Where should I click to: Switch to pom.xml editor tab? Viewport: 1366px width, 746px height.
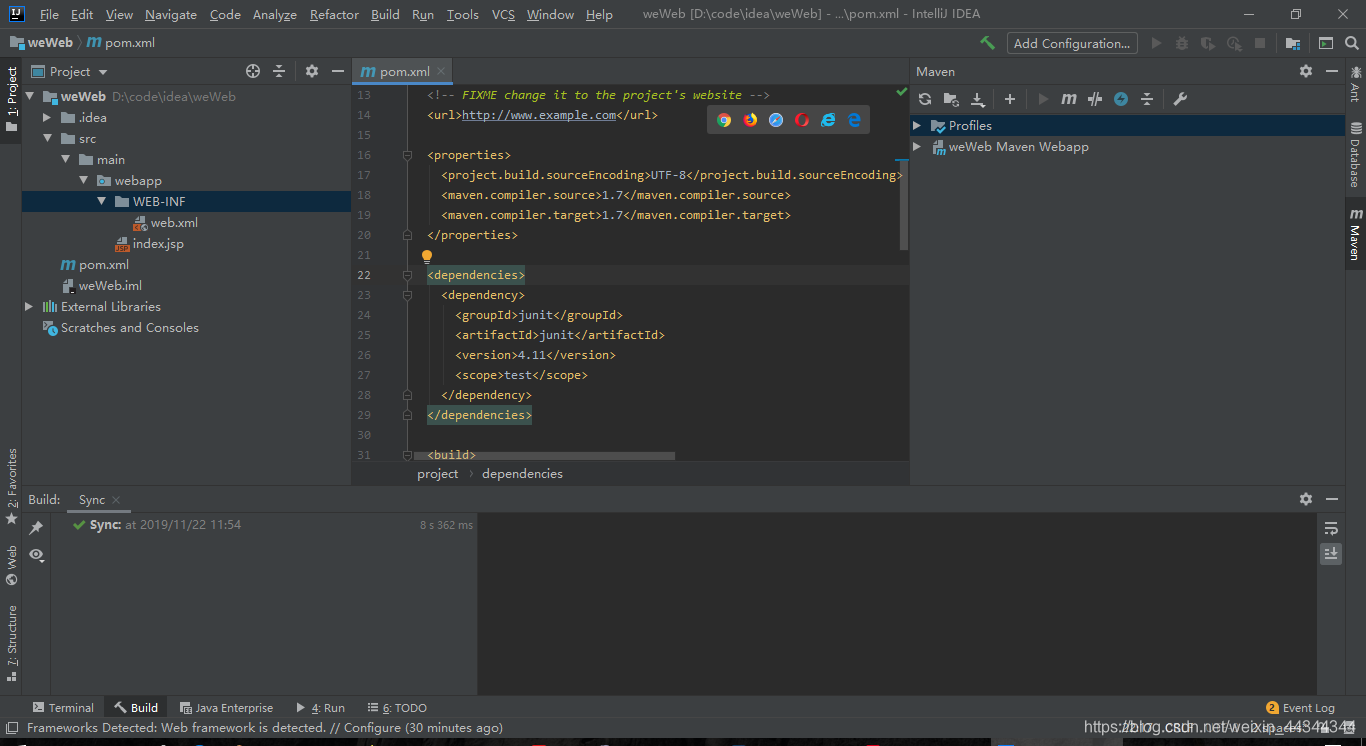pos(403,71)
